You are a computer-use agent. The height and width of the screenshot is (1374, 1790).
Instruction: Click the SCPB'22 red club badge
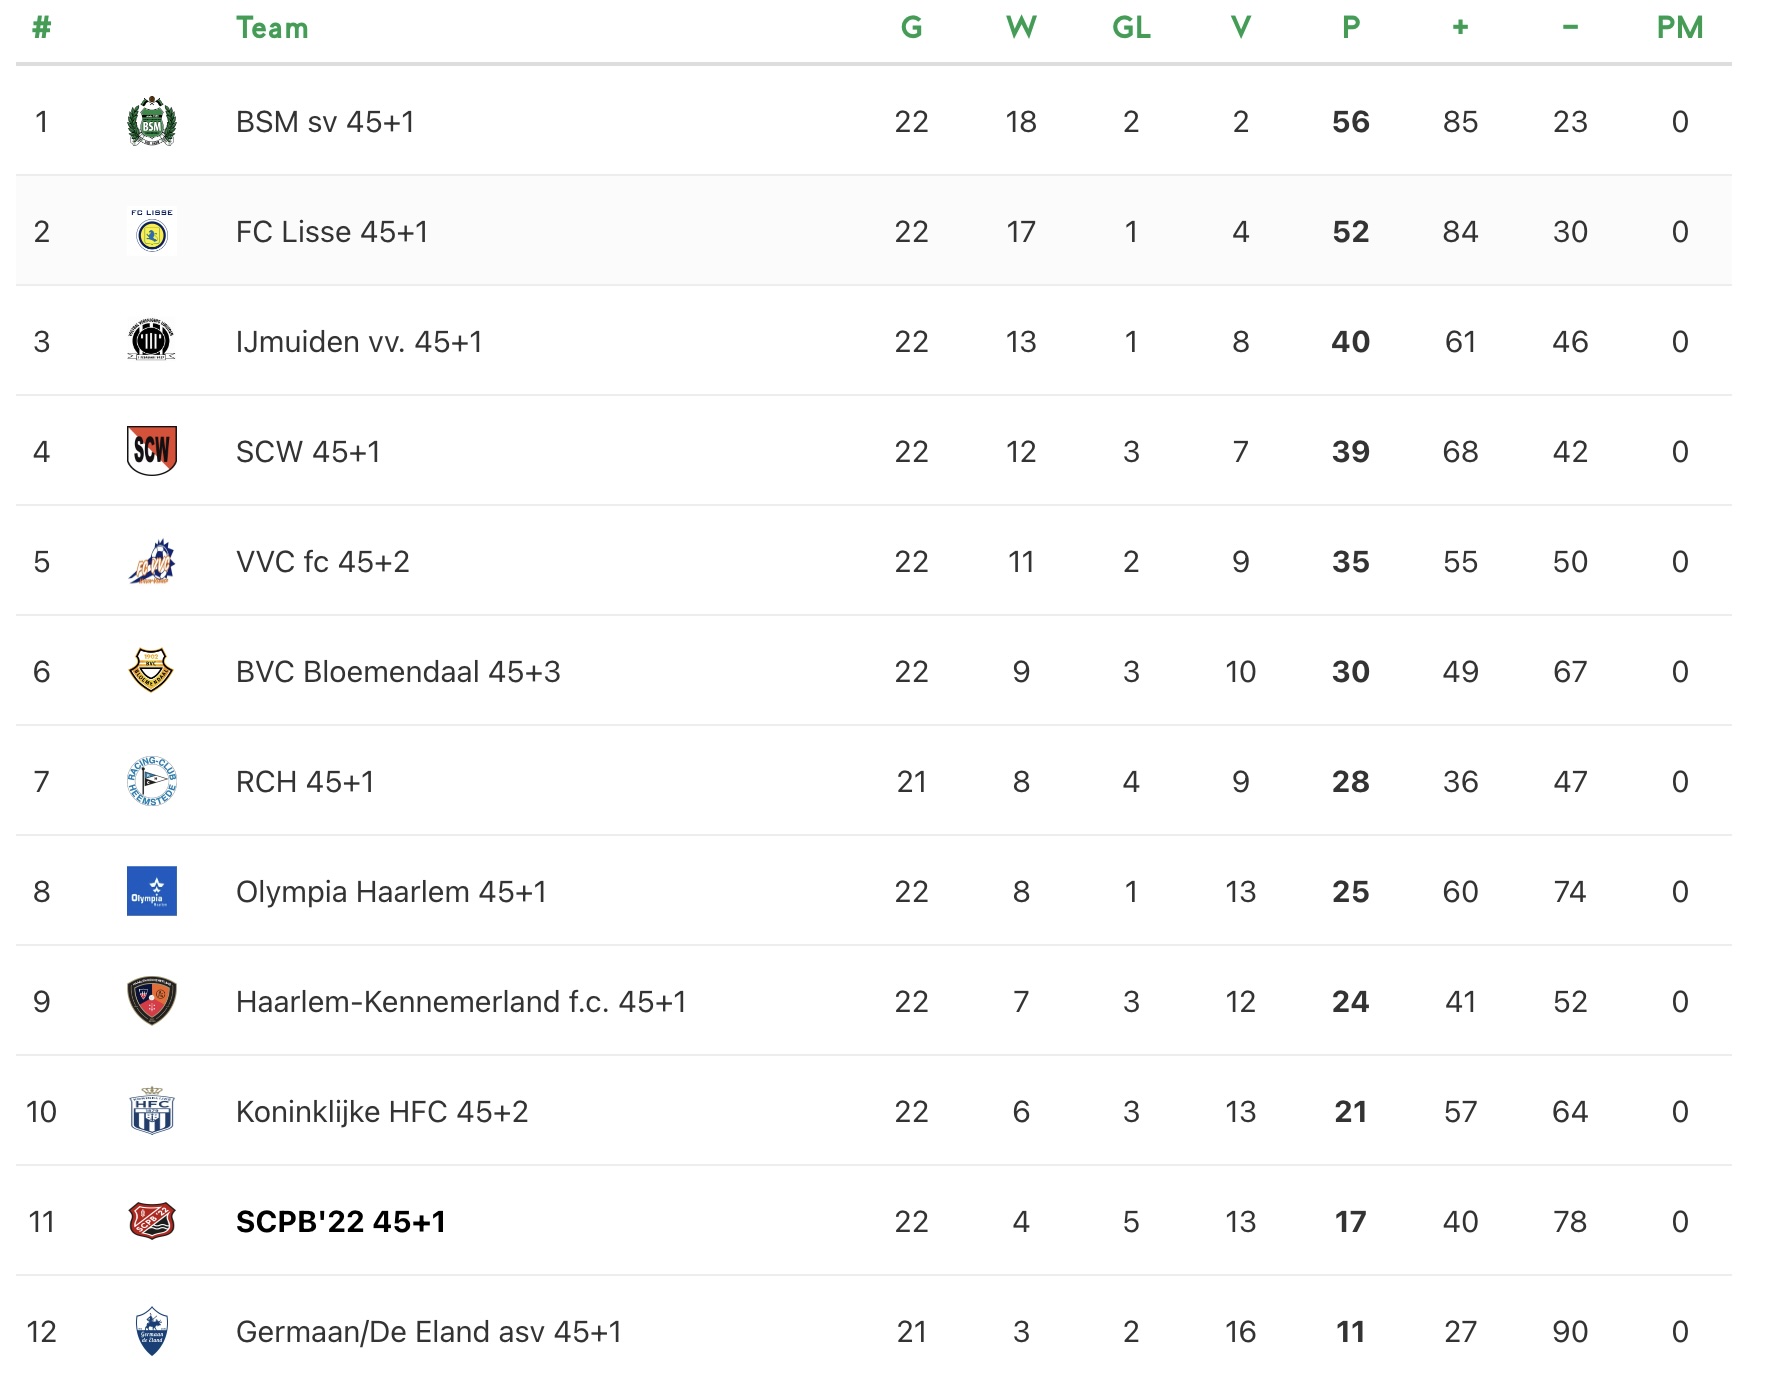[152, 1221]
